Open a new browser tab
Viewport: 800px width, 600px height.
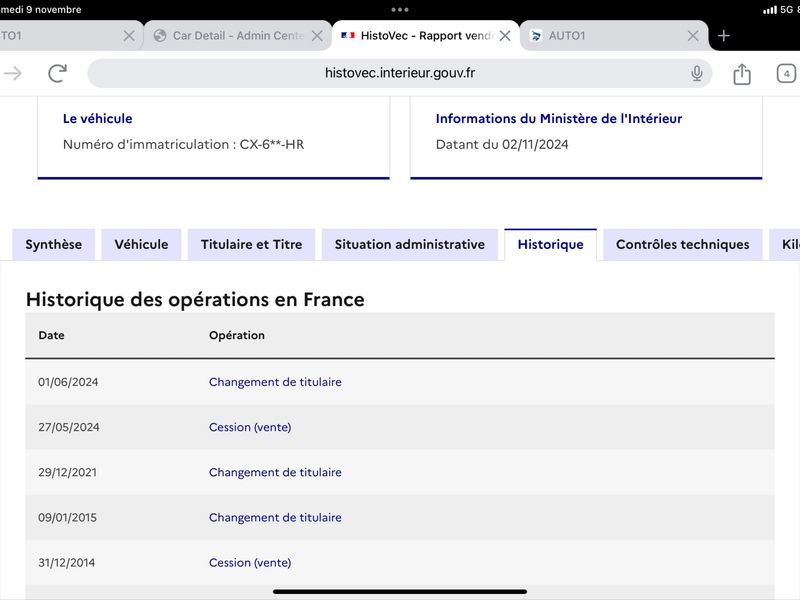[723, 36]
